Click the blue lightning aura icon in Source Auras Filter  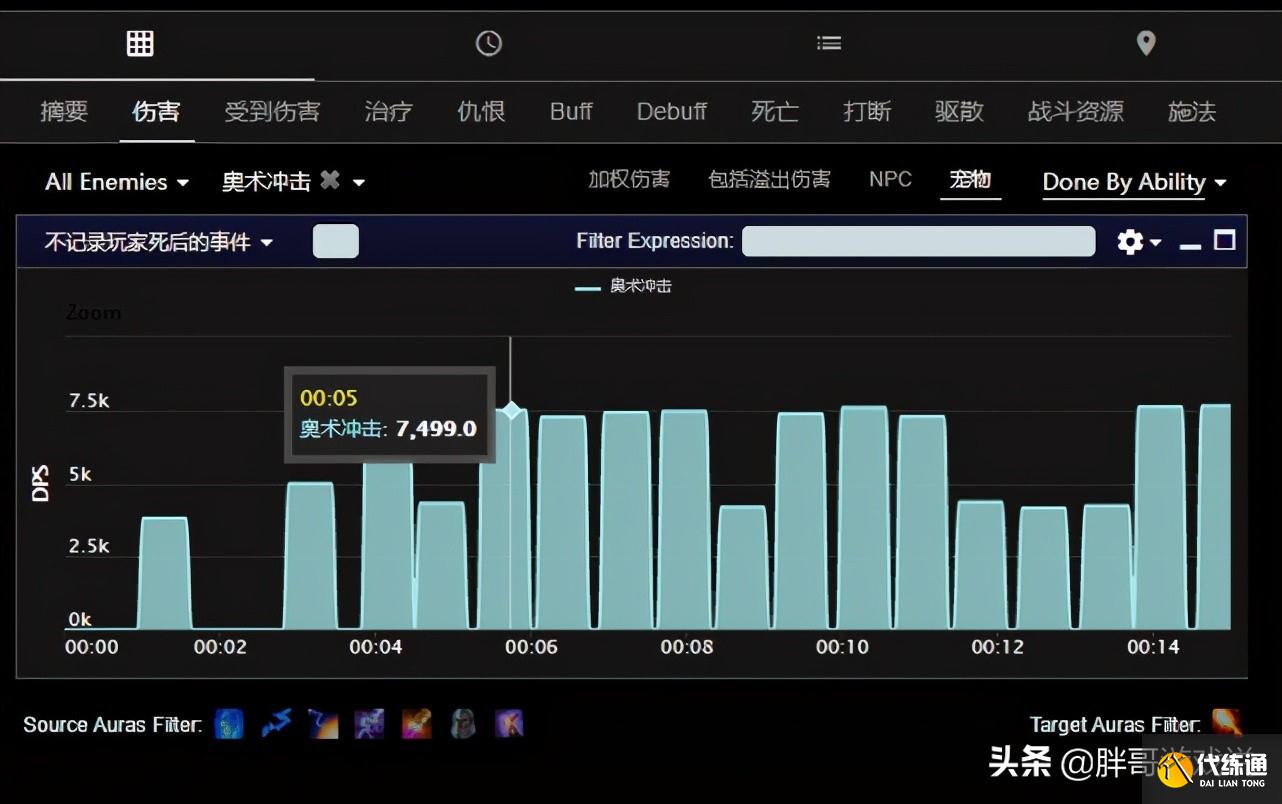(x=276, y=723)
